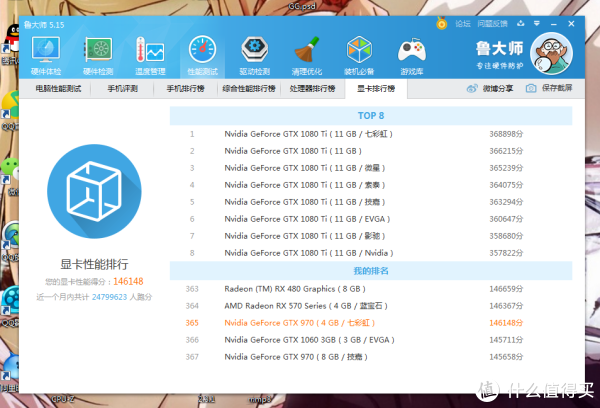Select the Radeon RX 480 Graphics row
The height and width of the screenshot is (408, 600).
tap(371, 289)
